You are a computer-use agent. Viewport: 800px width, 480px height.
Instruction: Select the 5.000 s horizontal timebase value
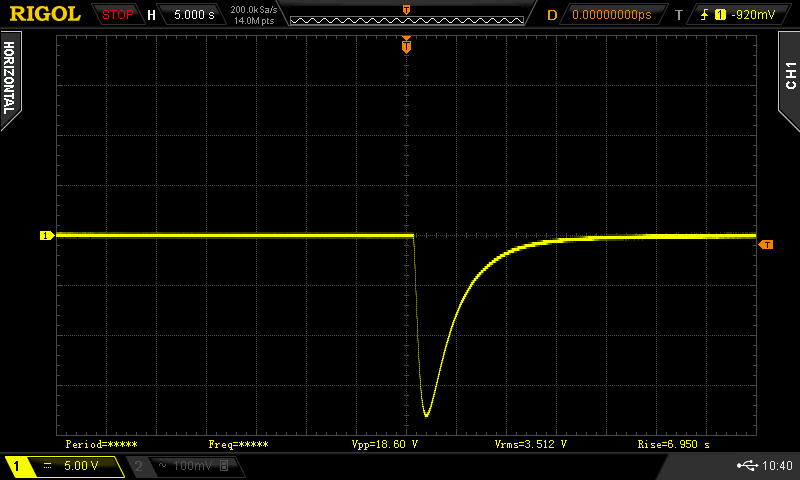point(194,15)
